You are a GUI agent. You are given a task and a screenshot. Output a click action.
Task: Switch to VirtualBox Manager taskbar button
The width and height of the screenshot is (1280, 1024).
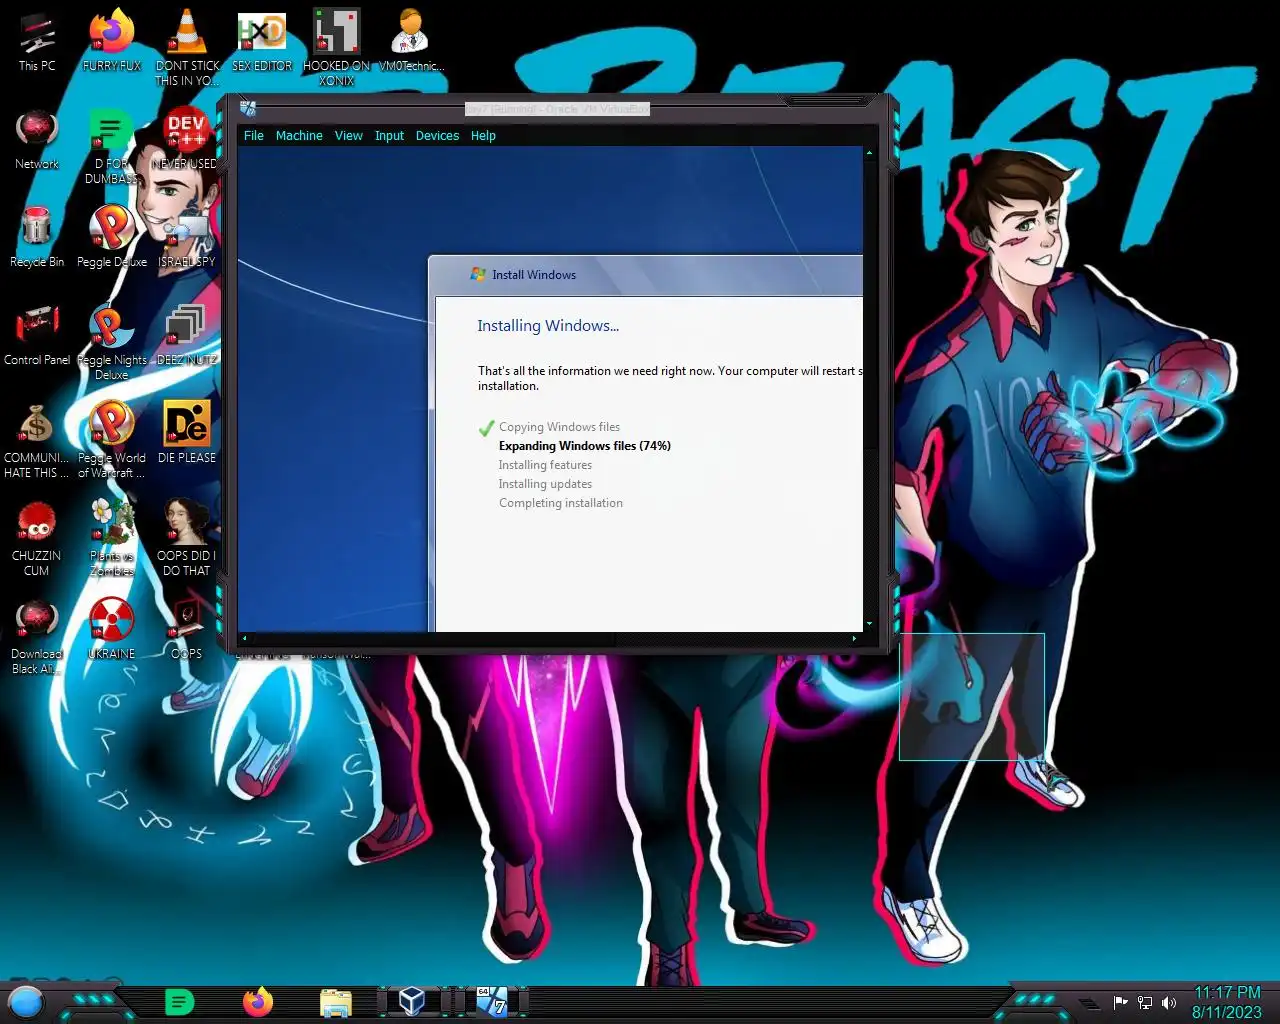412,1001
